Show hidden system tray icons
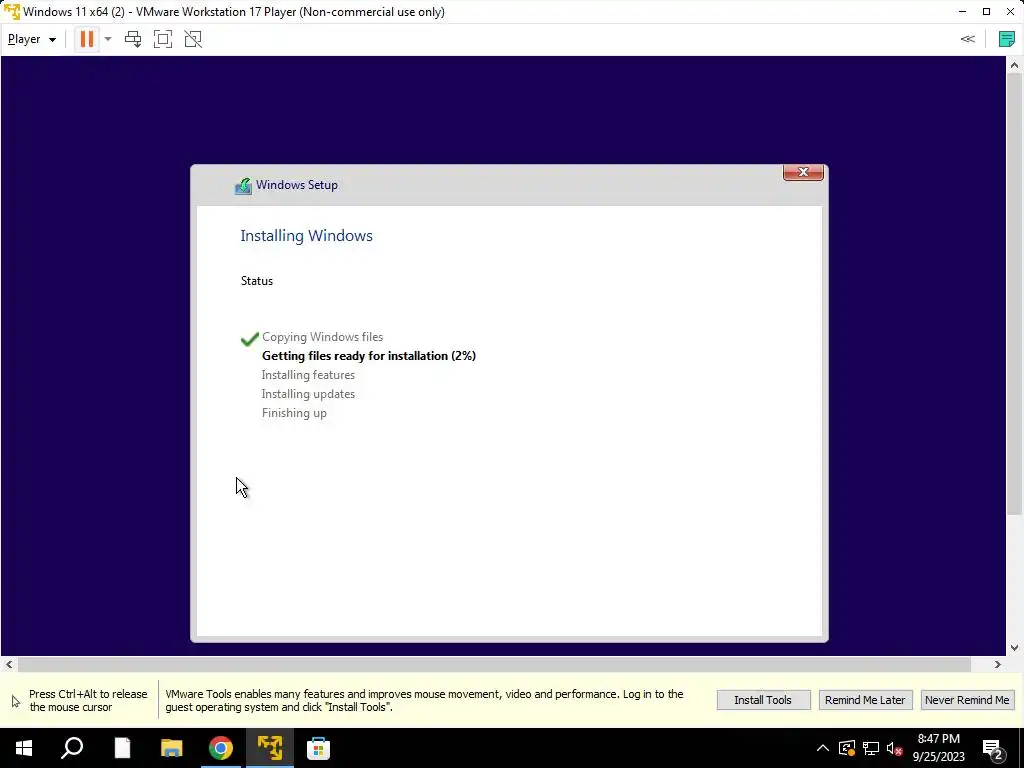 (822, 748)
